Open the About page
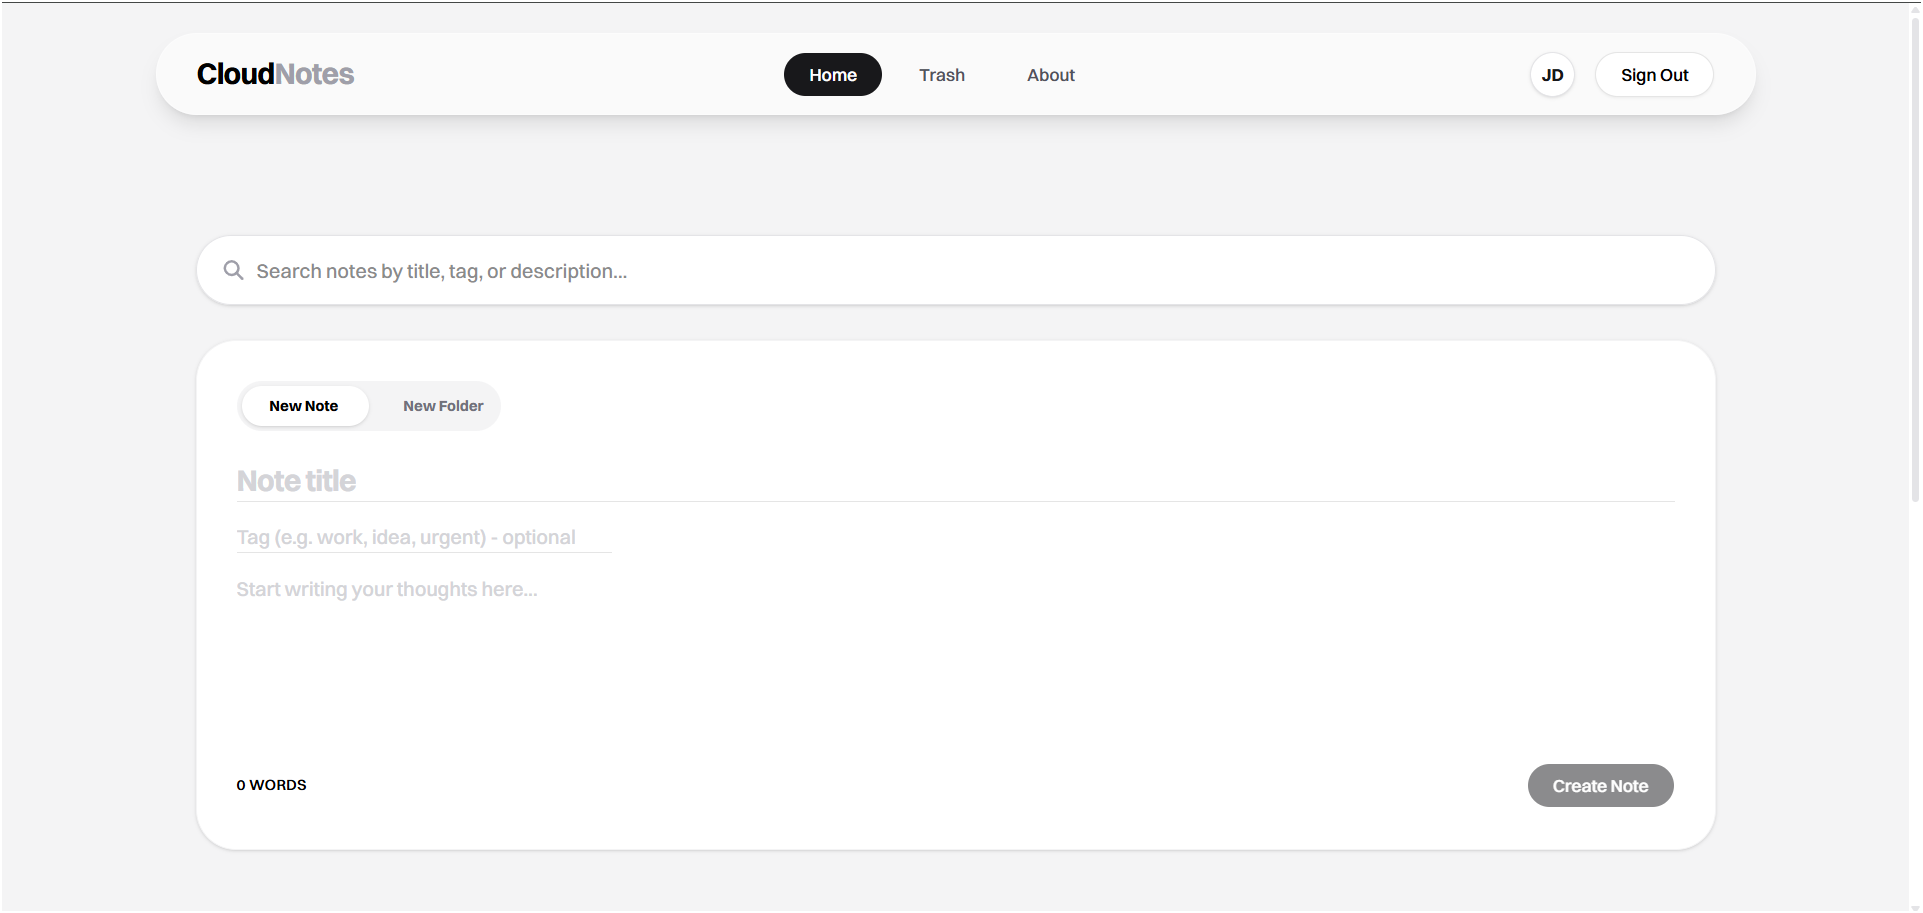Screen dimensions: 1923x913 tap(1051, 75)
